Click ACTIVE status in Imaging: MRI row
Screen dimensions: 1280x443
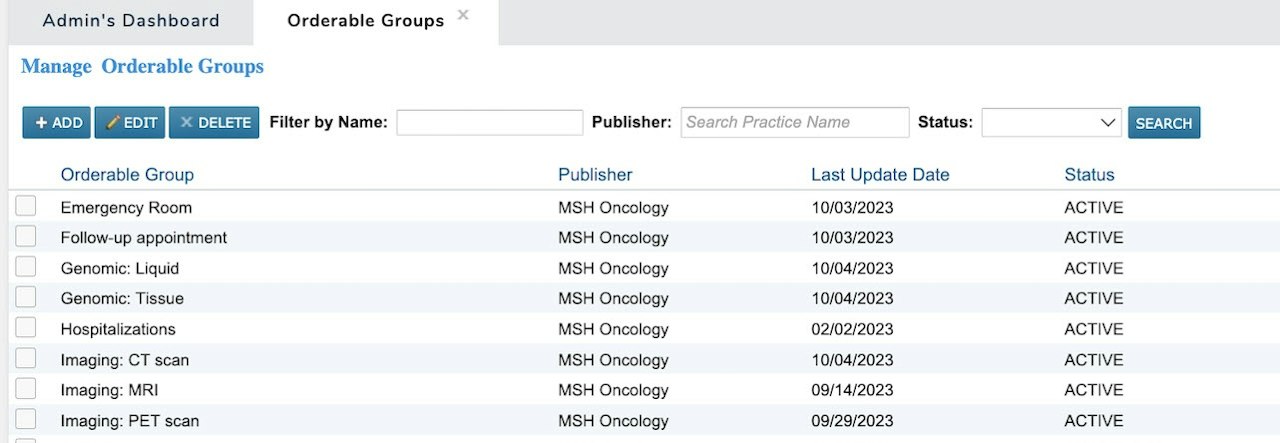tap(1094, 390)
